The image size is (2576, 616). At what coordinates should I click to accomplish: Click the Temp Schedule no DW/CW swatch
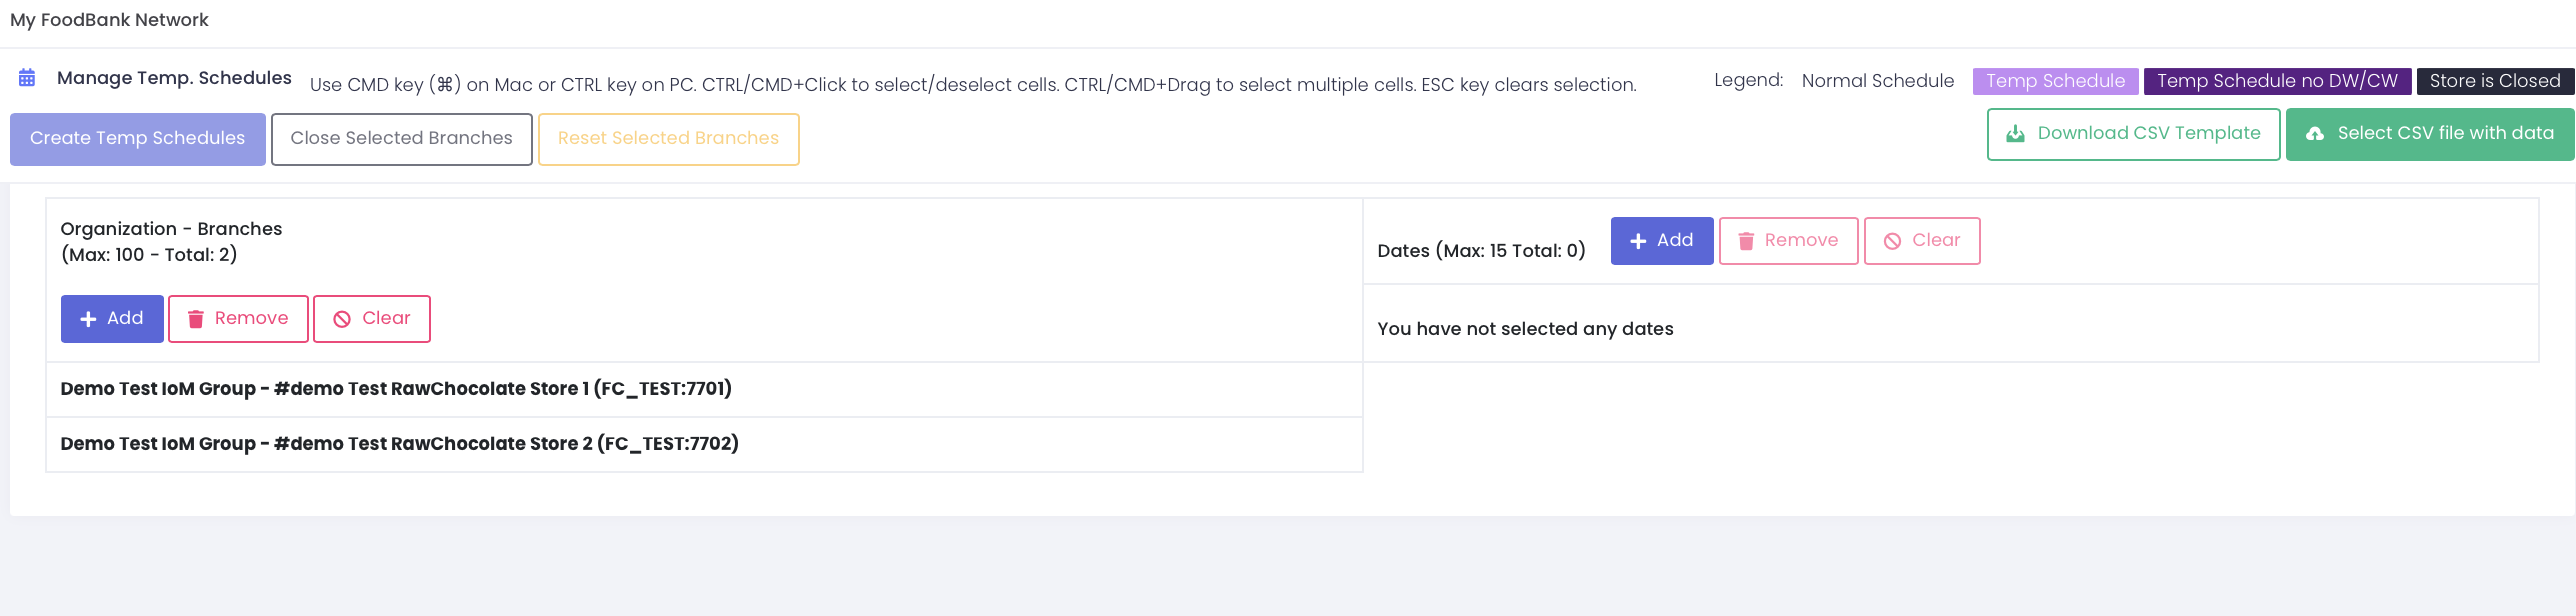(x=2277, y=81)
